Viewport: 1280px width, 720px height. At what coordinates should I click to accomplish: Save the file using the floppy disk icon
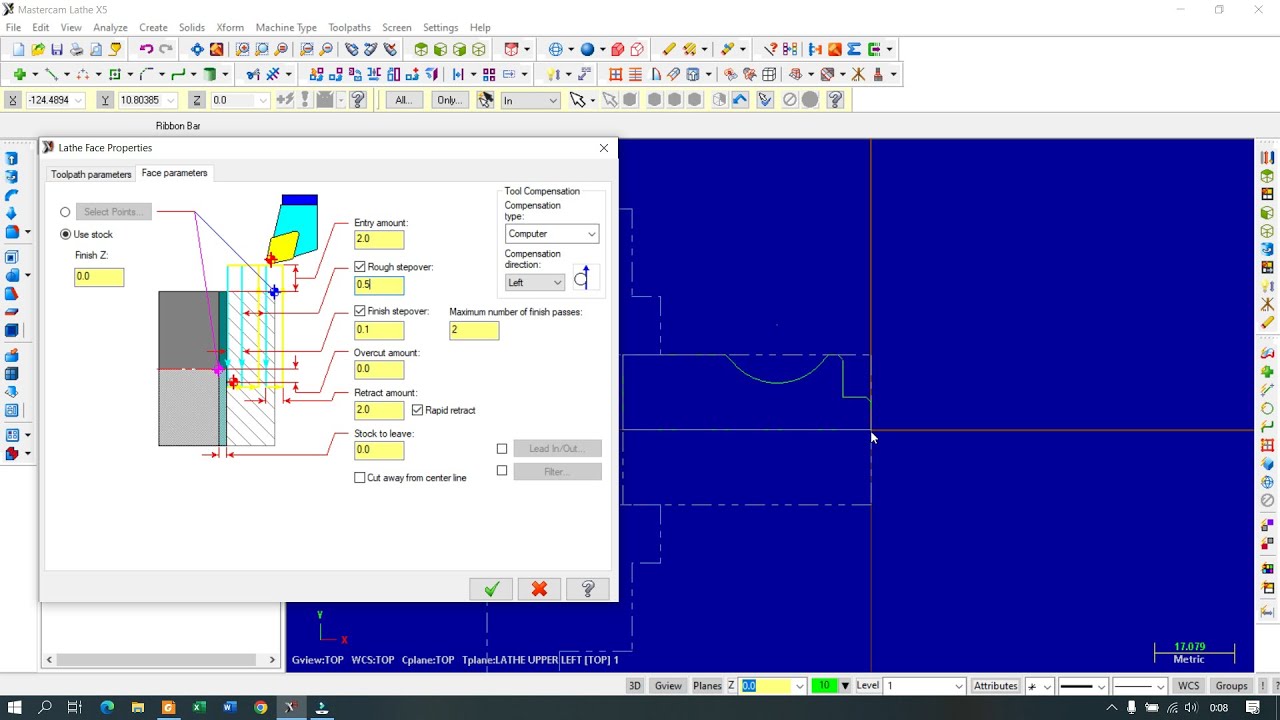coord(57,49)
